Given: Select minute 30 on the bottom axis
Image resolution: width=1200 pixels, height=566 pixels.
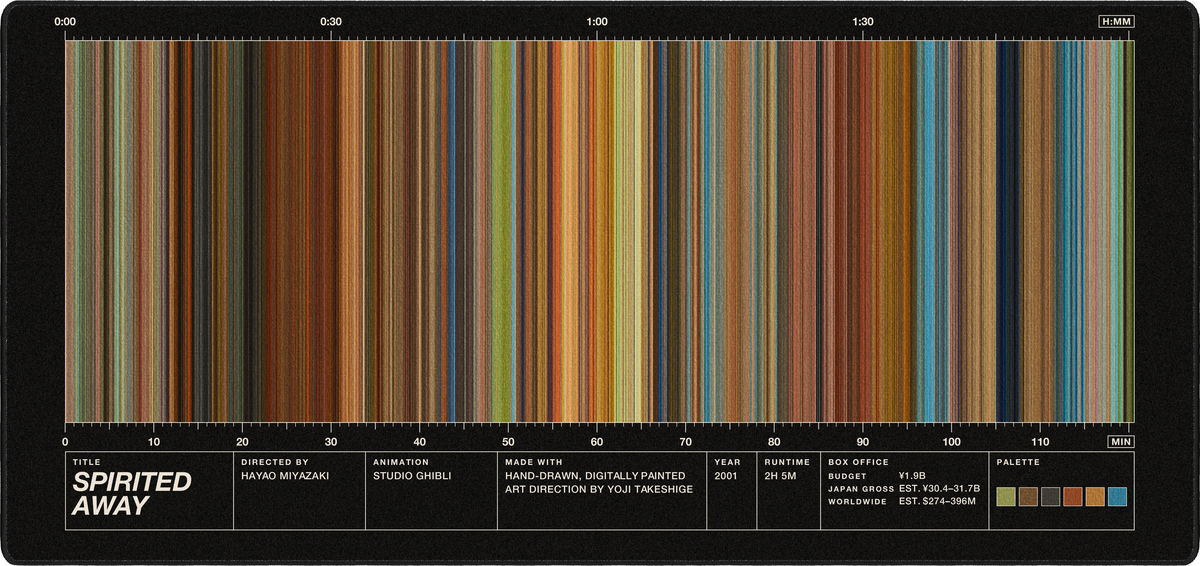Looking at the screenshot, I should [x=331, y=441].
